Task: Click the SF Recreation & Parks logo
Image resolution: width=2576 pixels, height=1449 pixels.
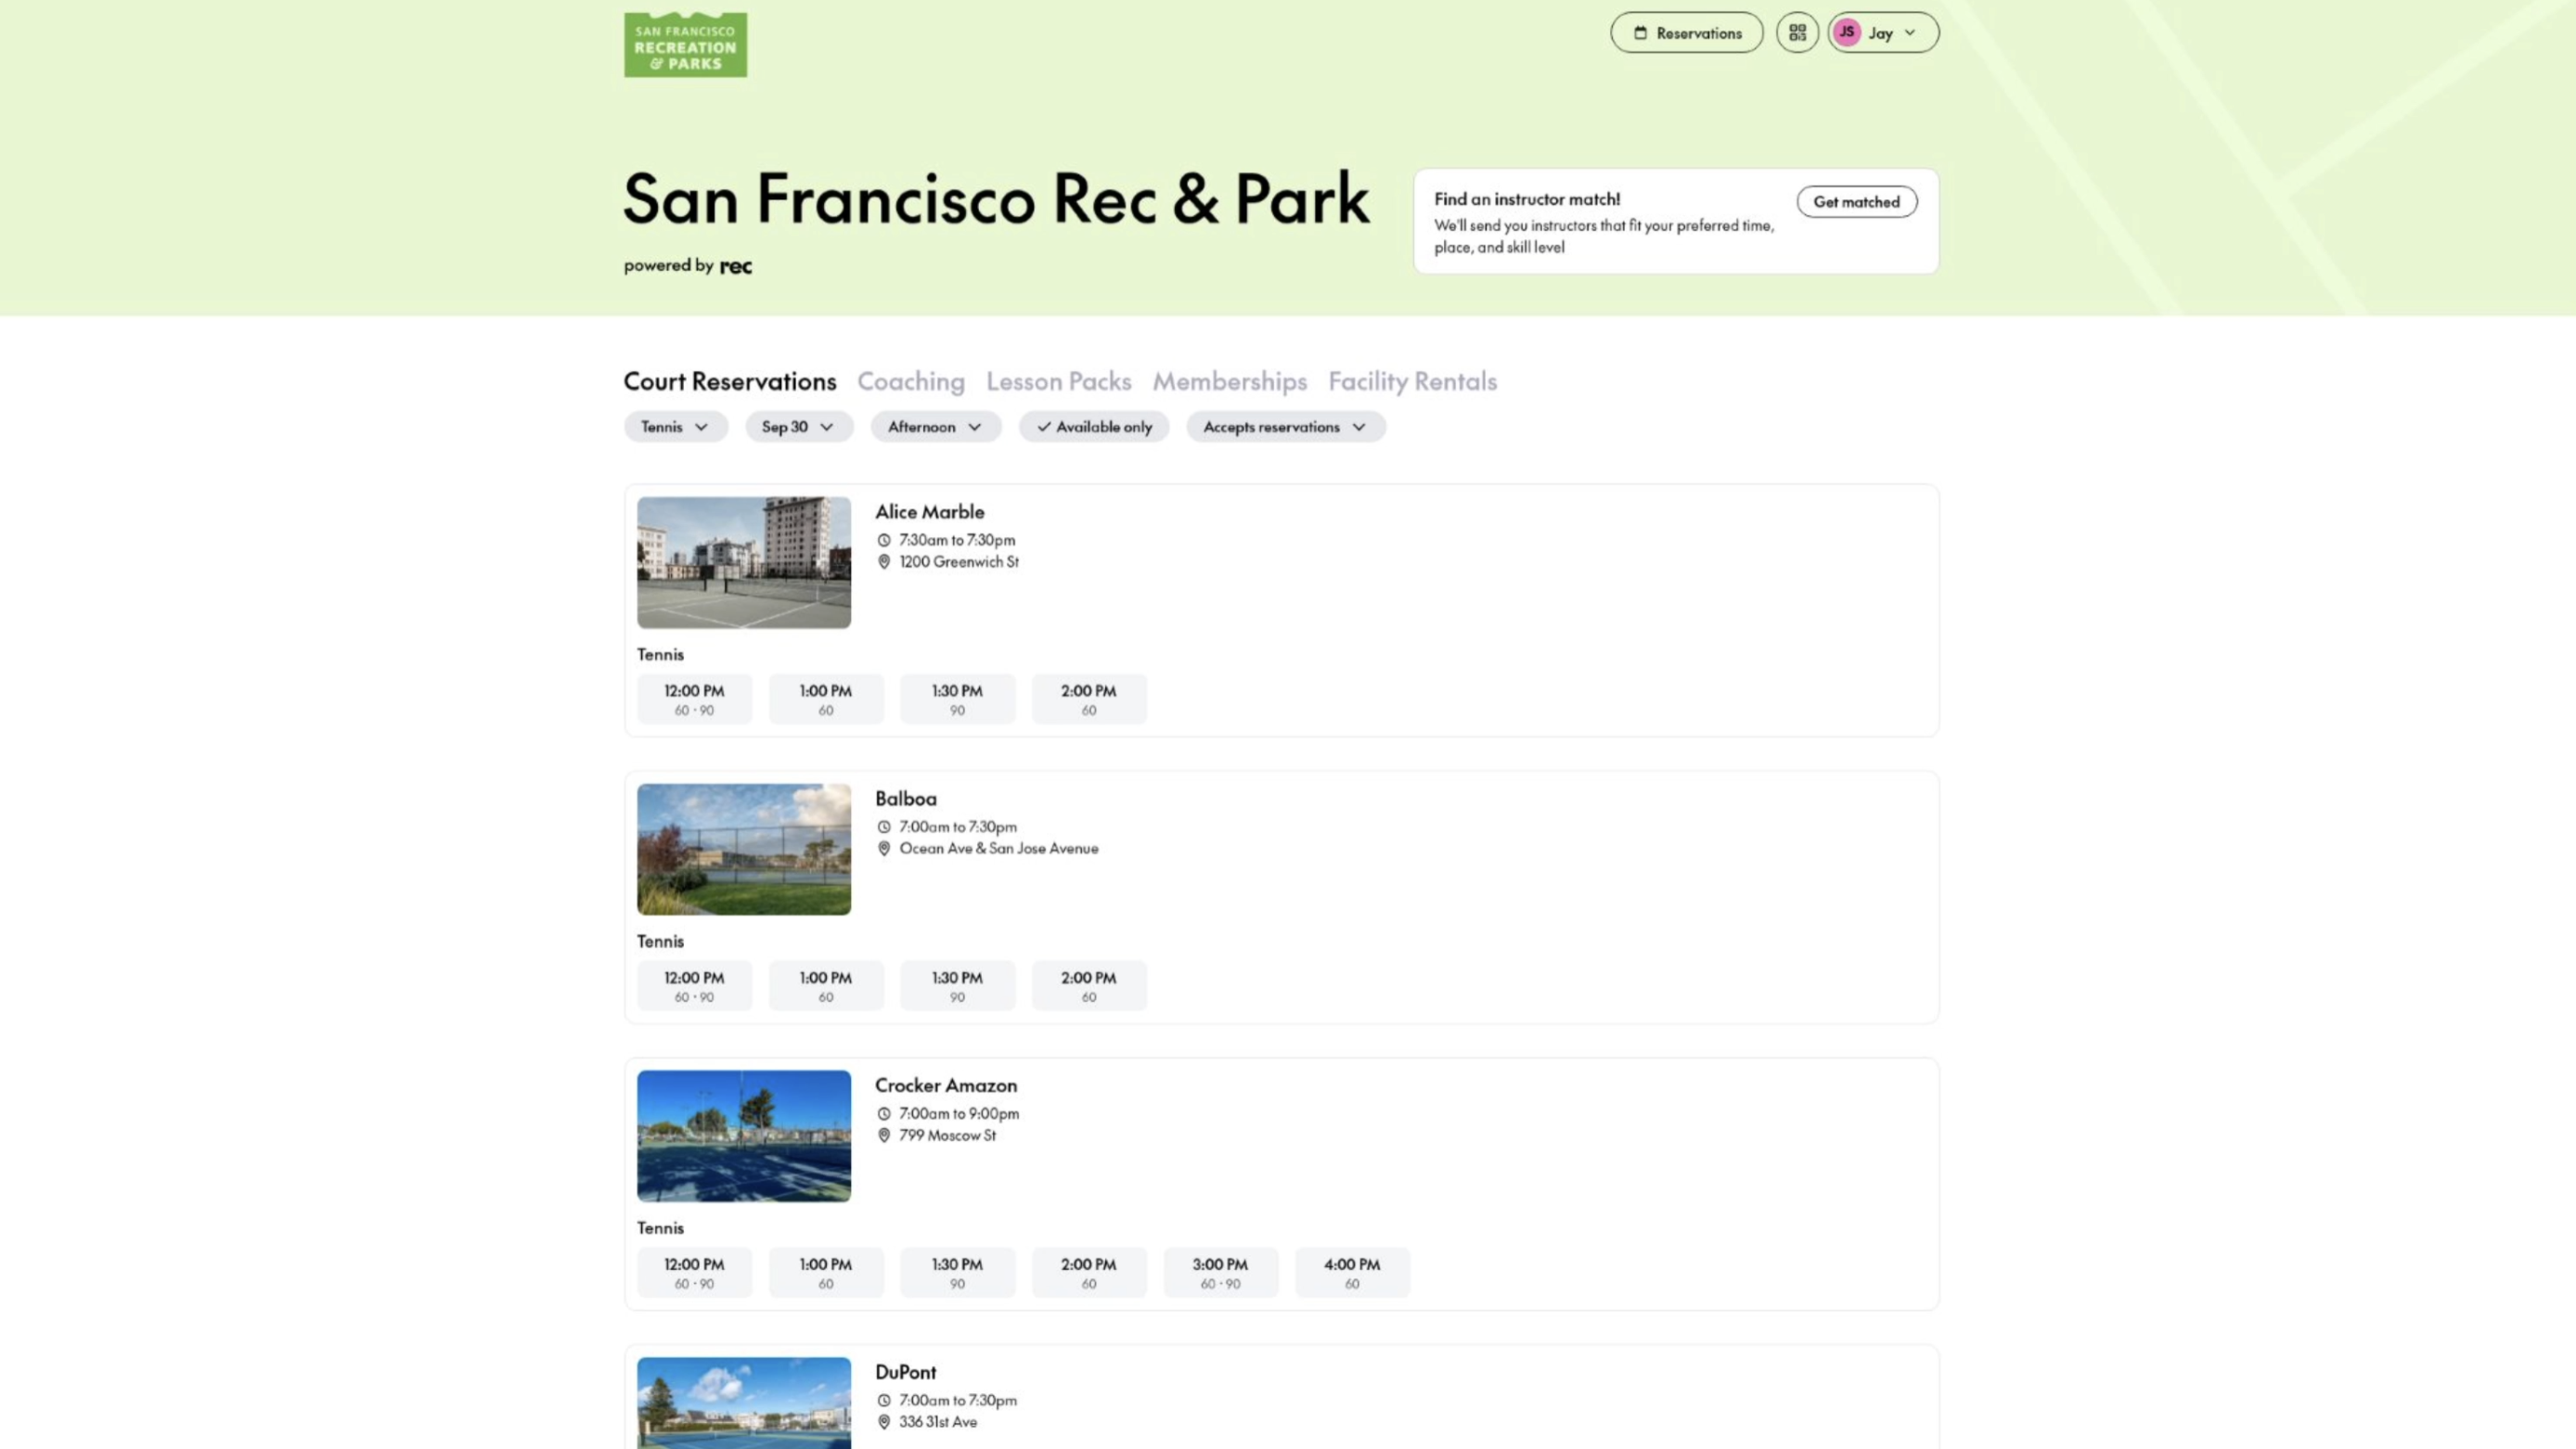Action: (685, 45)
